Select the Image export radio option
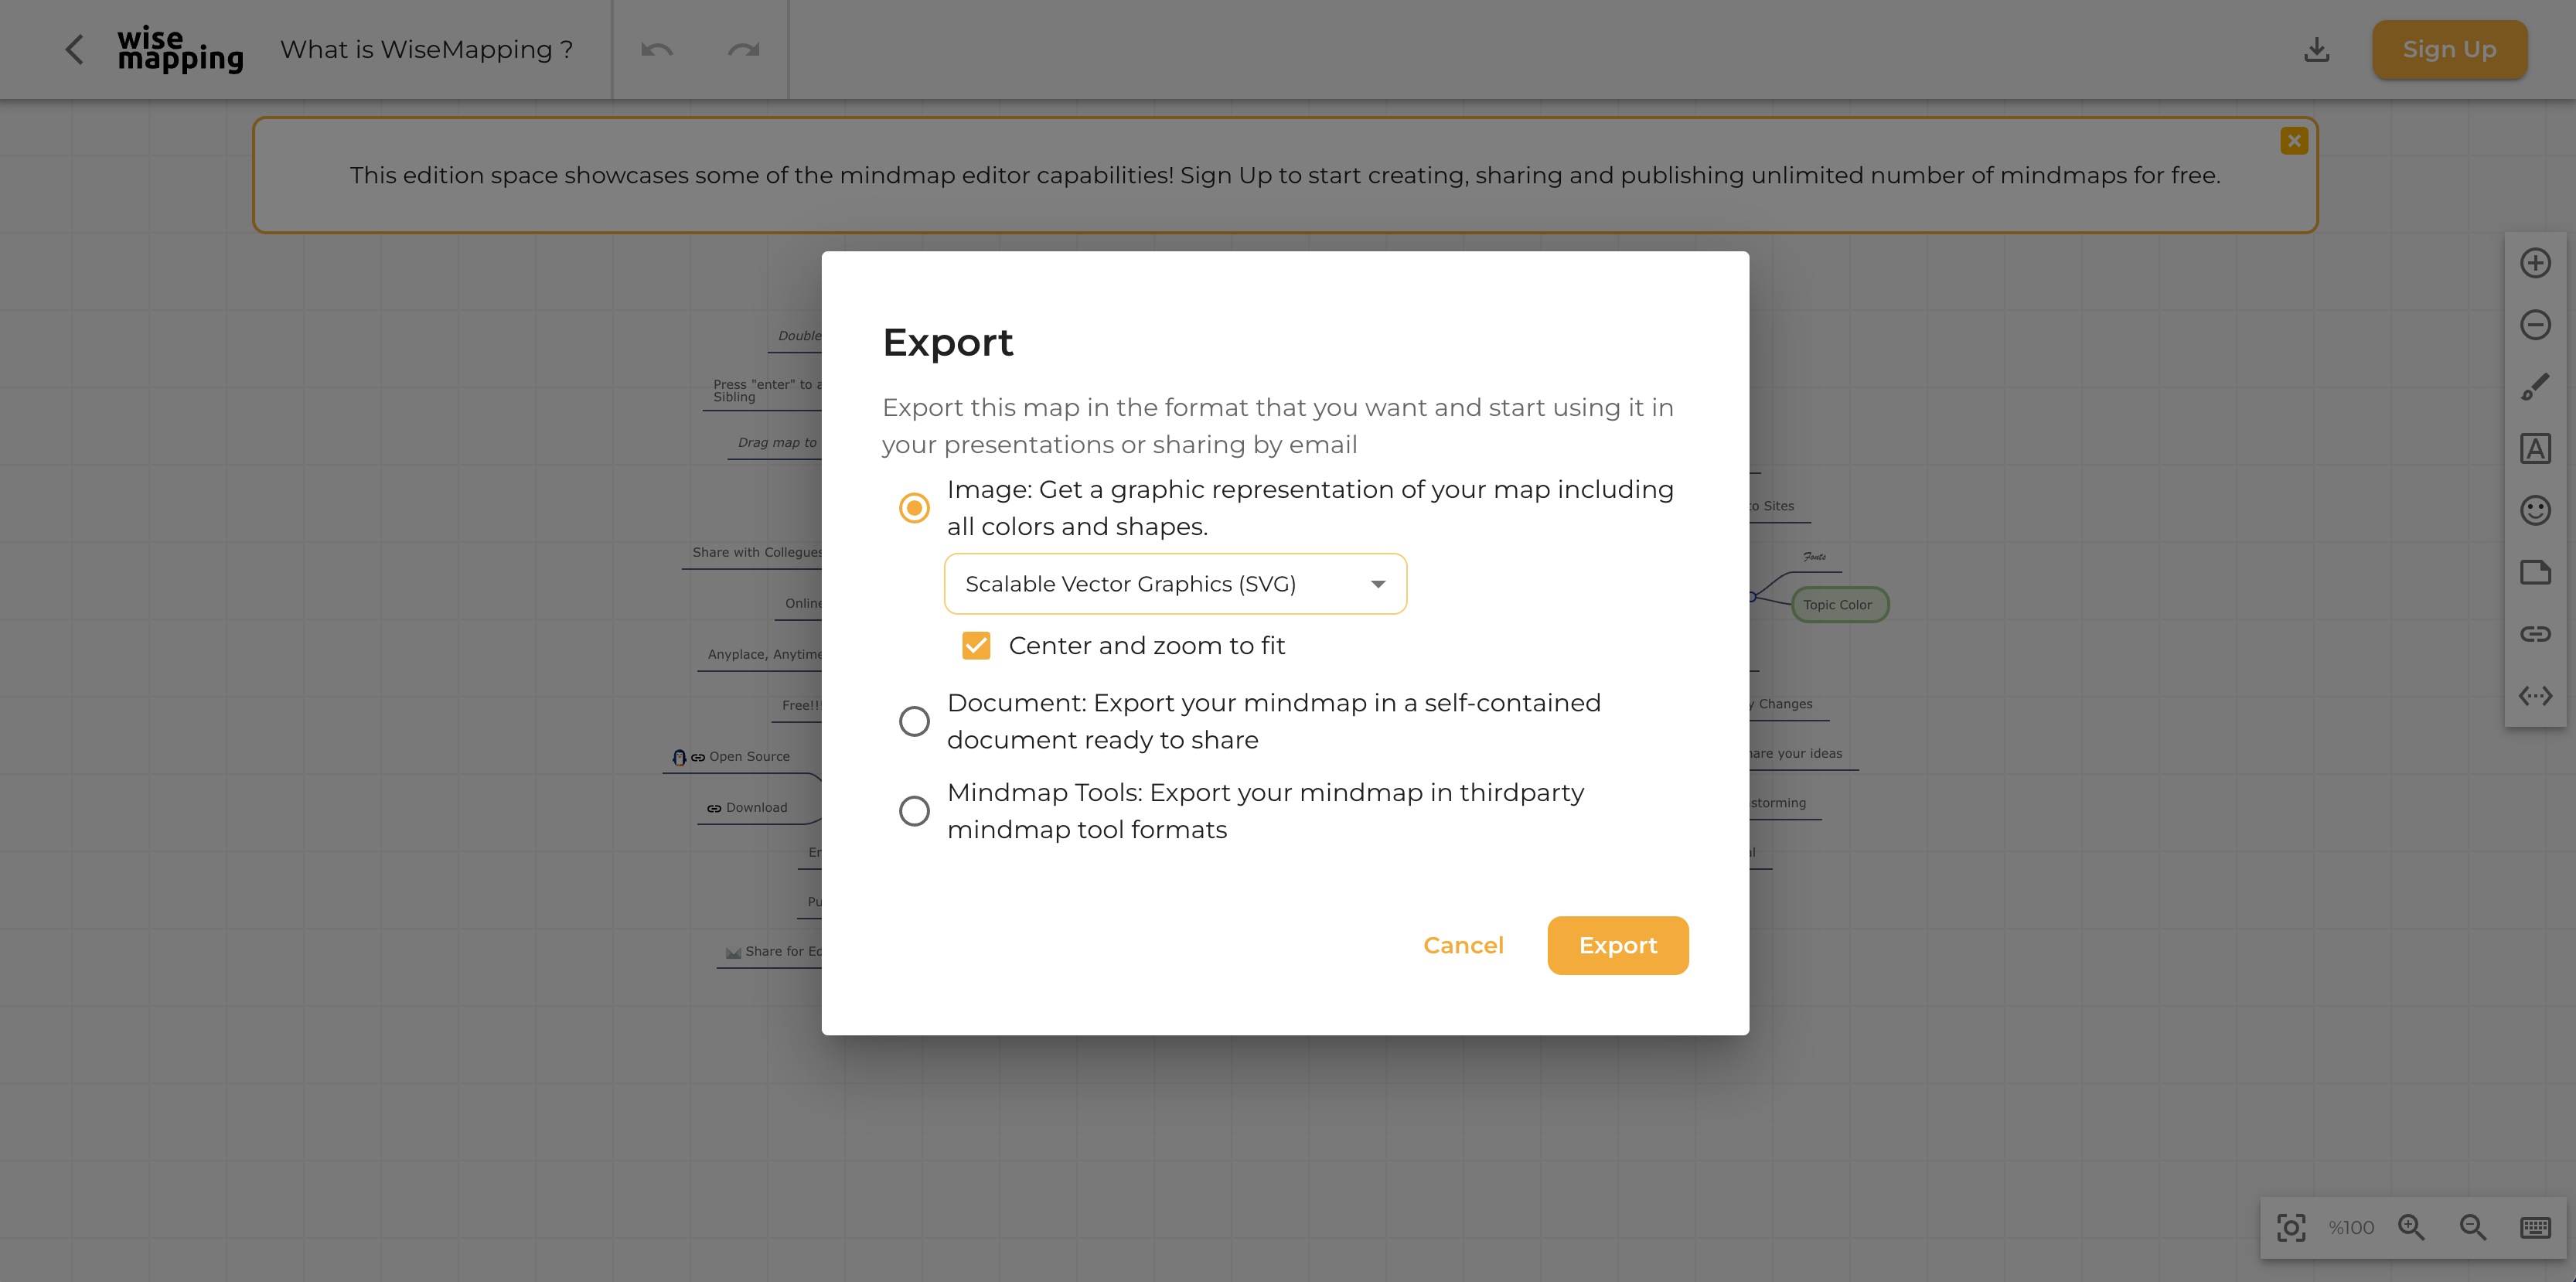2576x1282 pixels. coord(914,508)
